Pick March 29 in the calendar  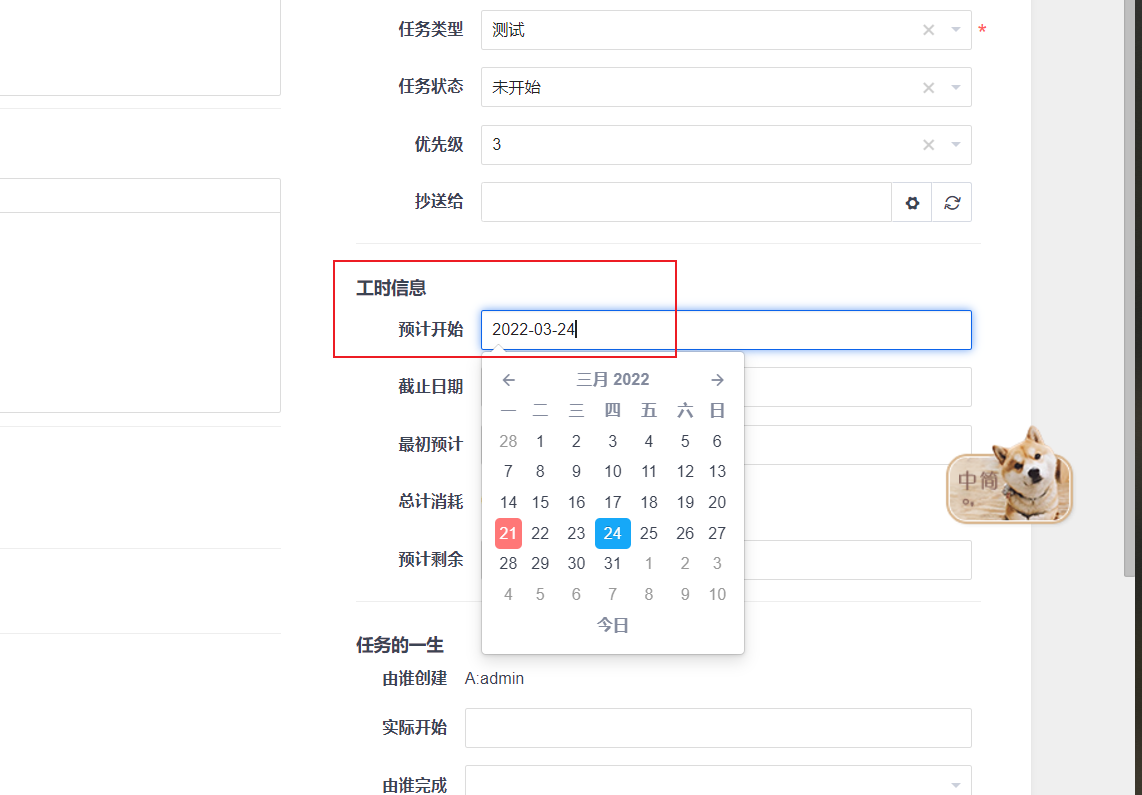(x=540, y=563)
